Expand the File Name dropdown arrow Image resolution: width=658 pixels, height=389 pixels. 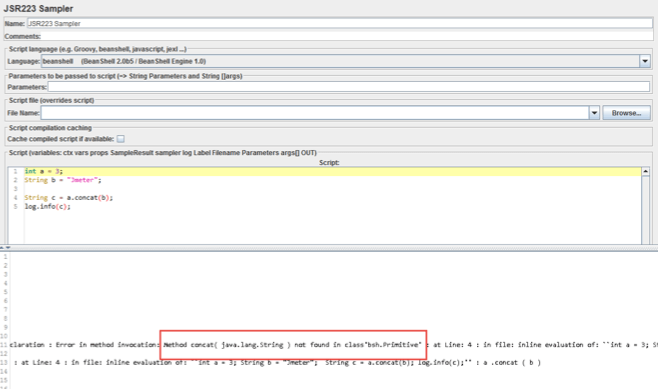(x=594, y=113)
